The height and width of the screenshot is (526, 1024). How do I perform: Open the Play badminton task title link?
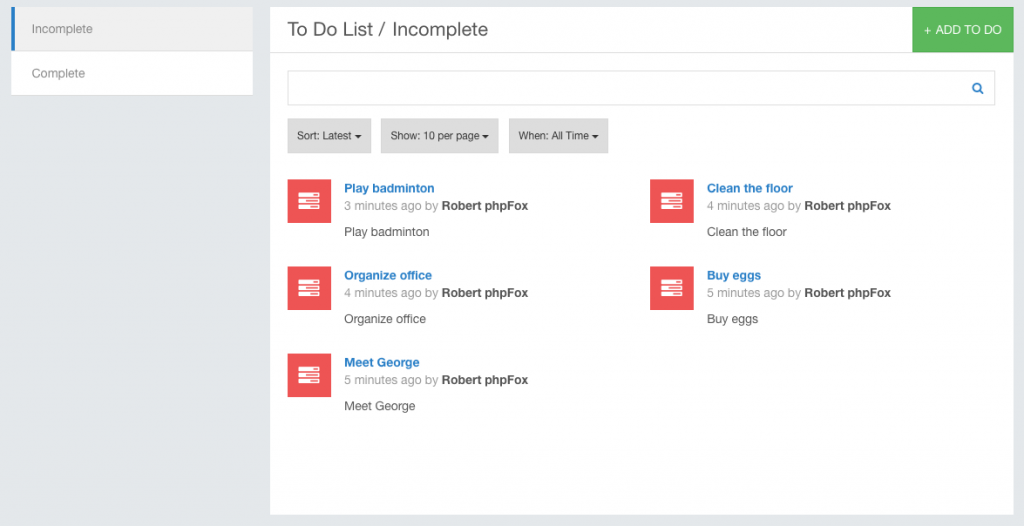tap(389, 188)
